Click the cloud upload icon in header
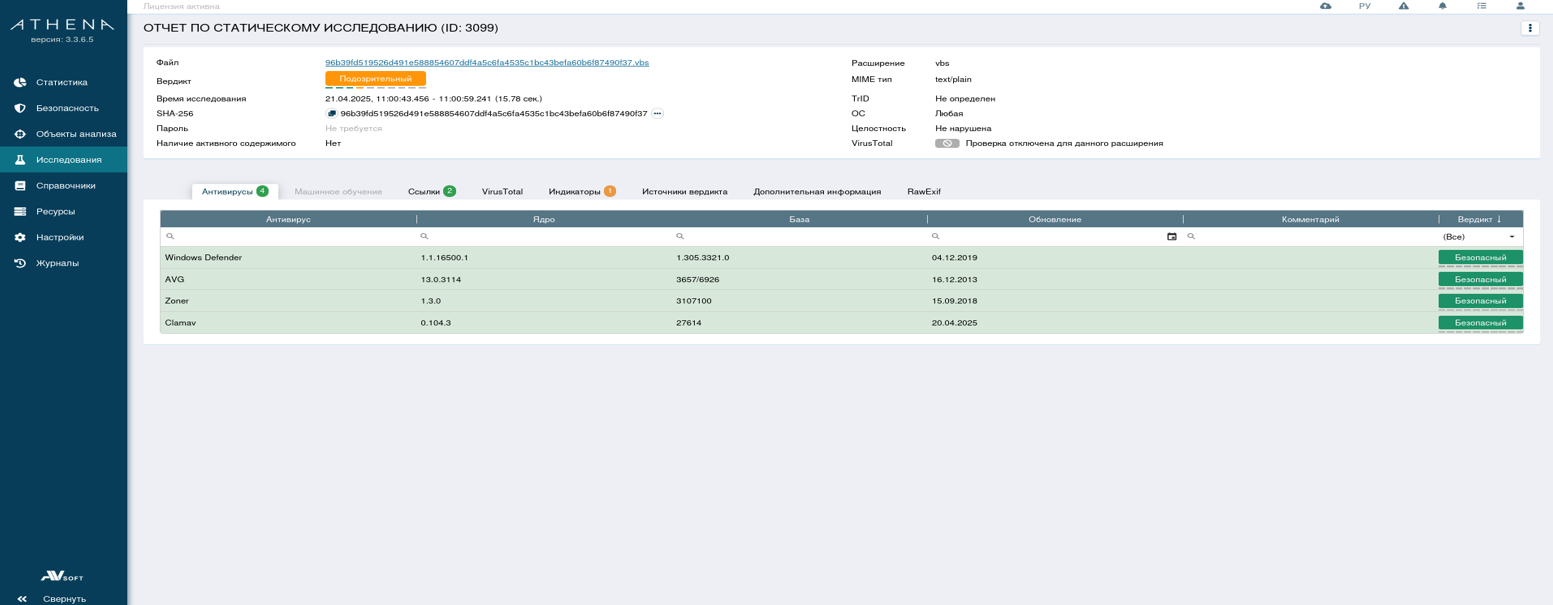 [x=1325, y=6]
